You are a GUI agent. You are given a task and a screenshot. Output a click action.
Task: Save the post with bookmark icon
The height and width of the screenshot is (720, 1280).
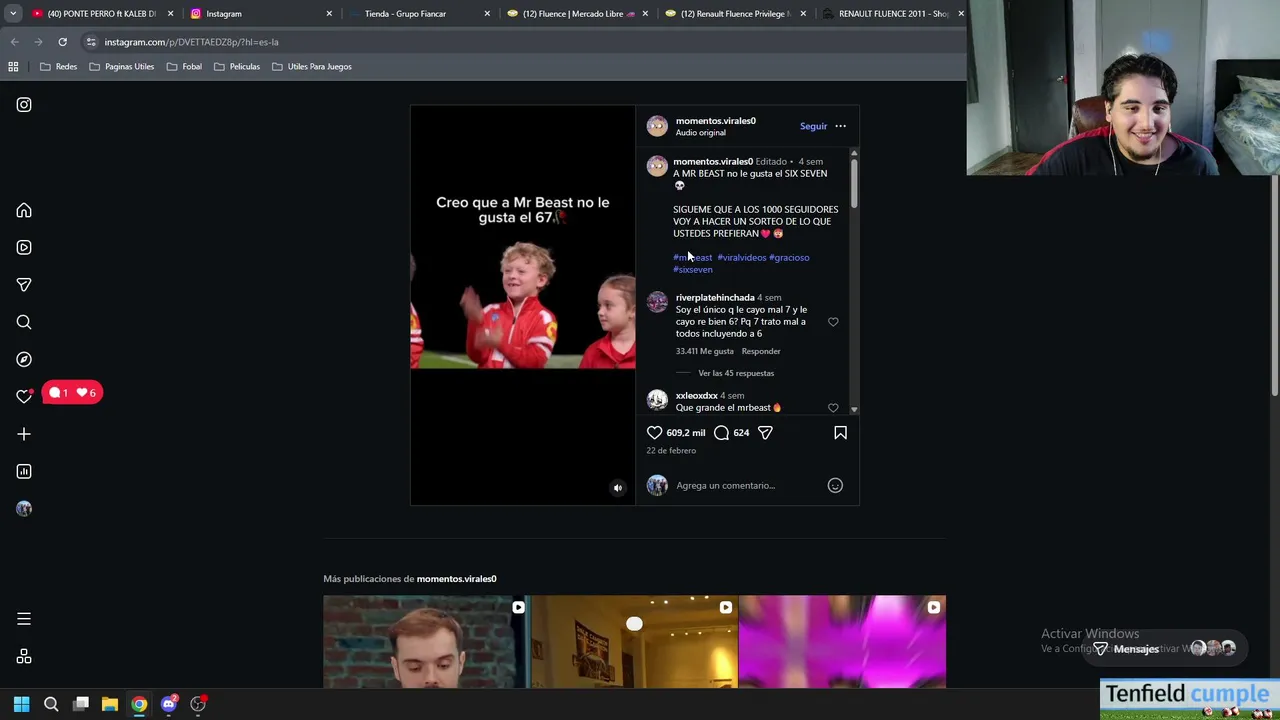click(840, 432)
